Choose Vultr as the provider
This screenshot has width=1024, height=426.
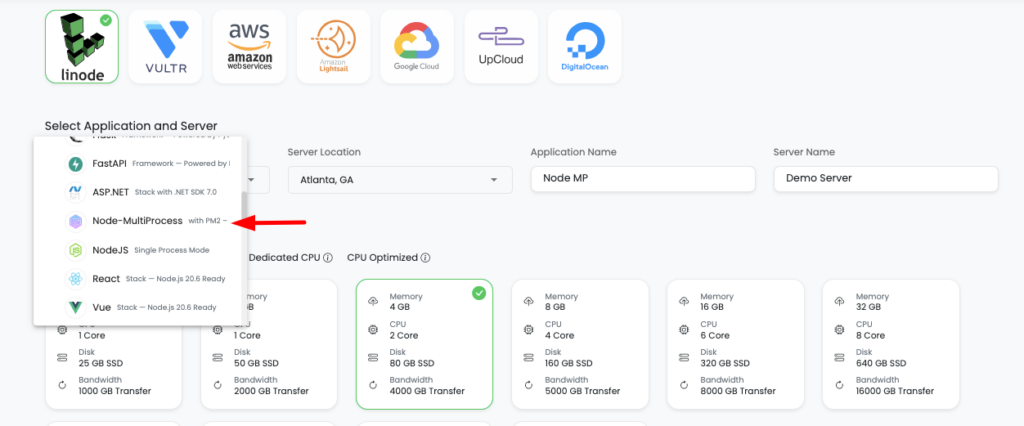coord(165,47)
